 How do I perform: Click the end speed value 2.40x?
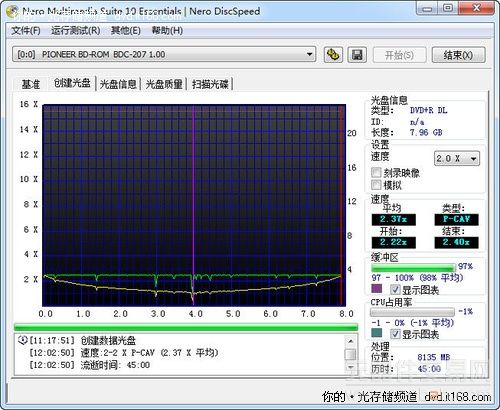pos(456,242)
